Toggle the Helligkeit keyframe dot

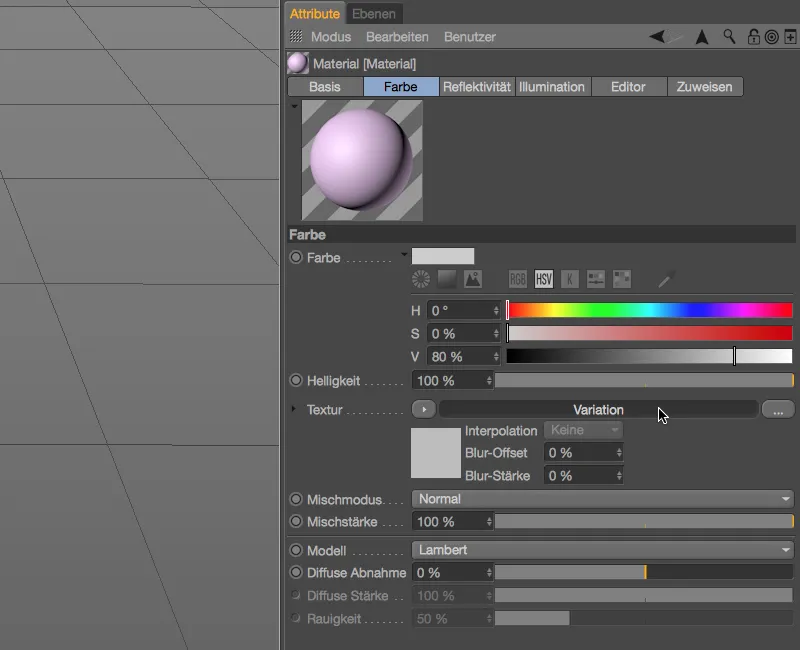pos(296,381)
